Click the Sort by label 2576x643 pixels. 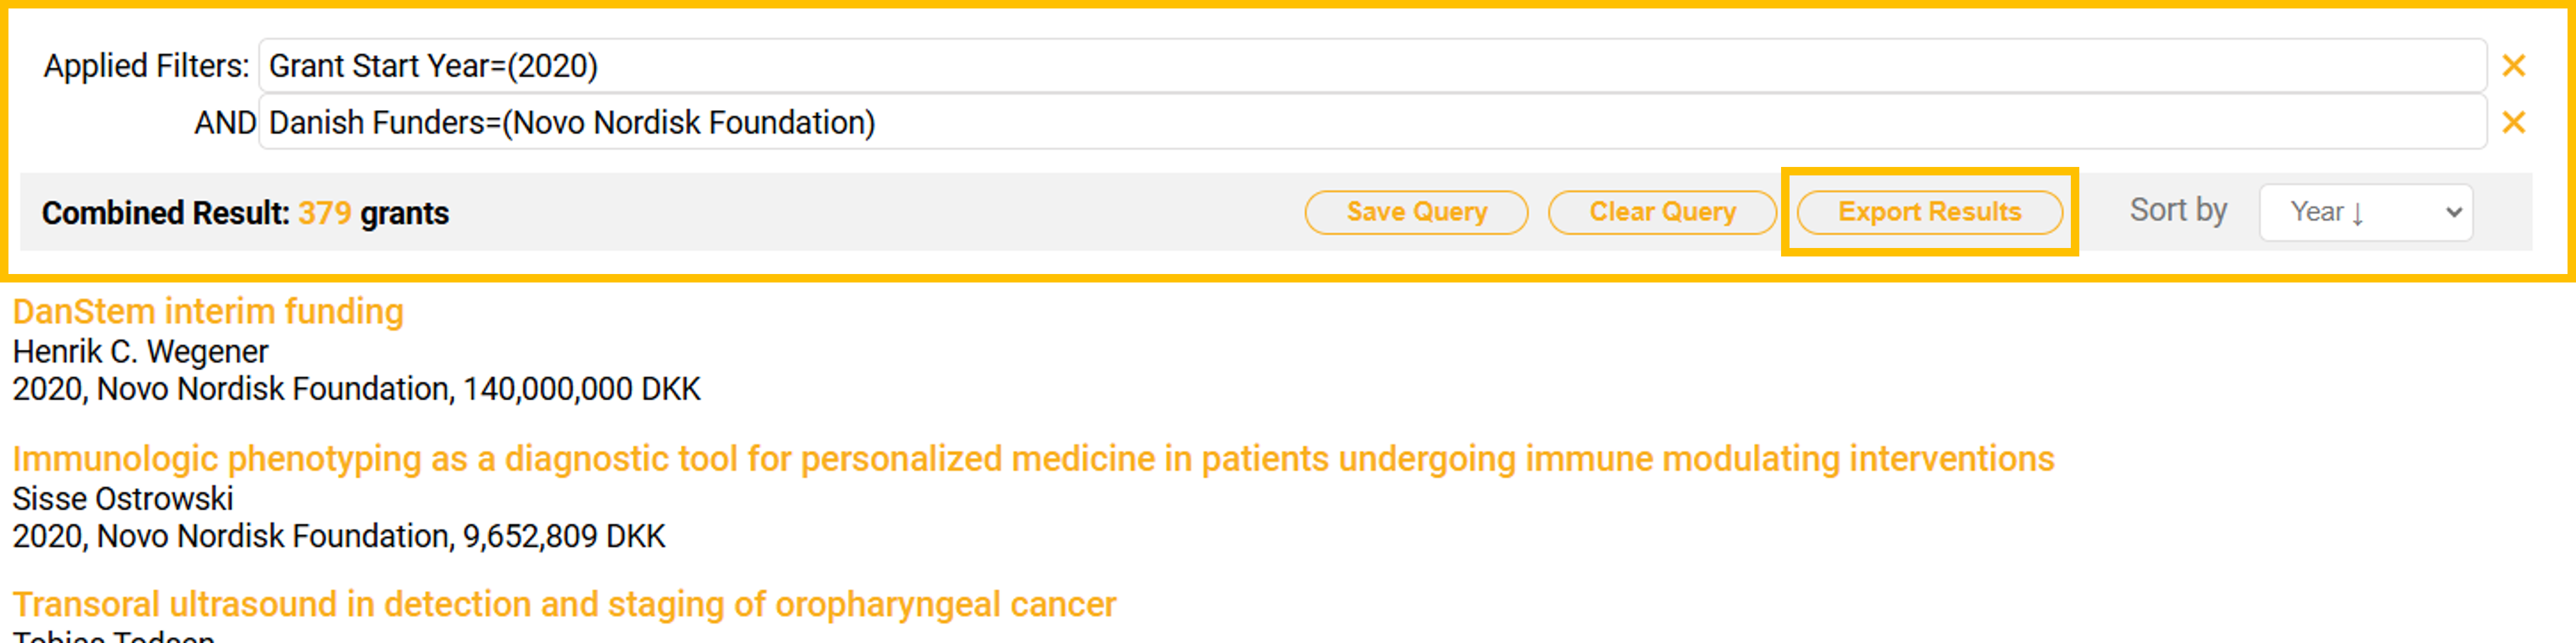(2178, 211)
